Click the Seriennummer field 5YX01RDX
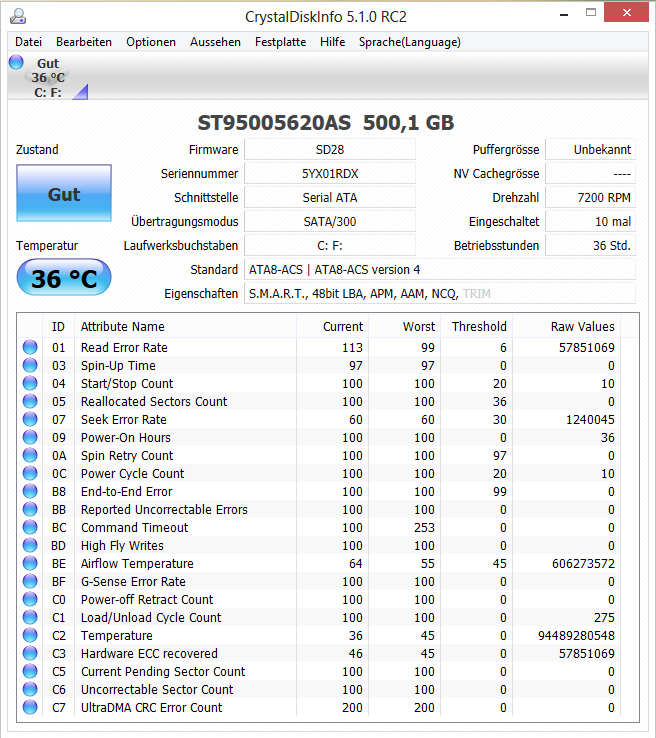 click(x=330, y=174)
